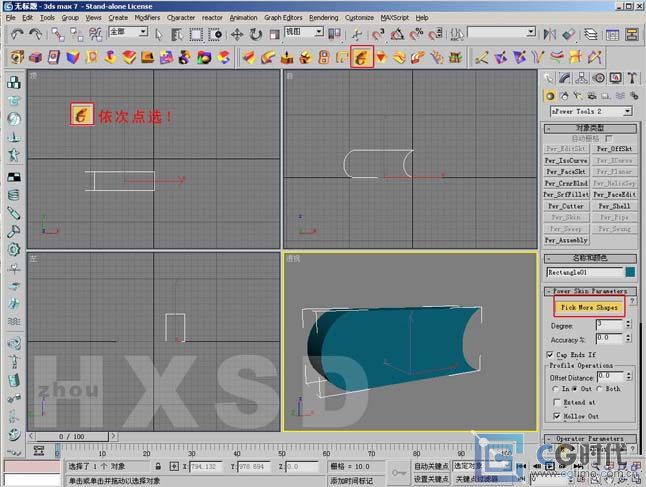Viewport: 646px width, 487px height.
Task: Open the Motion command panel tab
Action: click(x=599, y=78)
